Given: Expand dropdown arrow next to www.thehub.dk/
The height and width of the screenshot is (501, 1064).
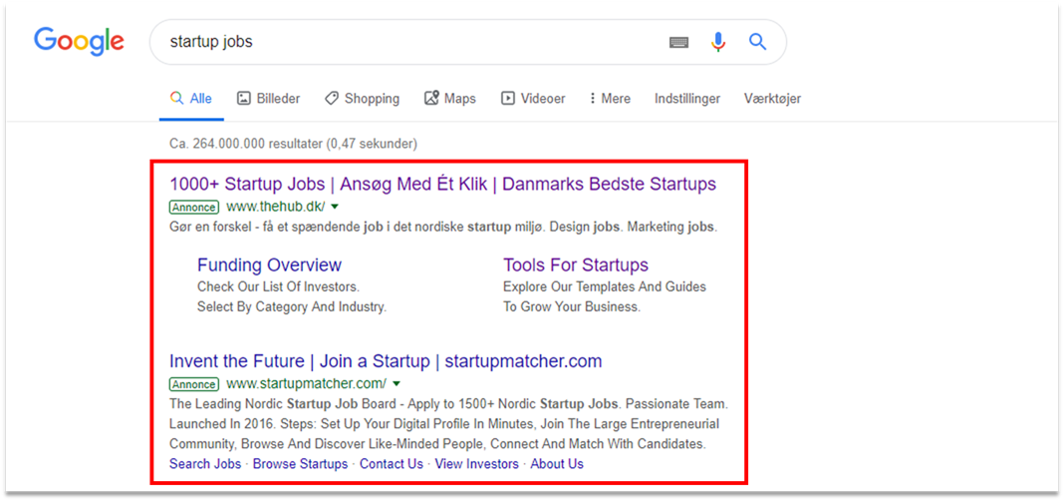Looking at the screenshot, I should coord(334,206).
